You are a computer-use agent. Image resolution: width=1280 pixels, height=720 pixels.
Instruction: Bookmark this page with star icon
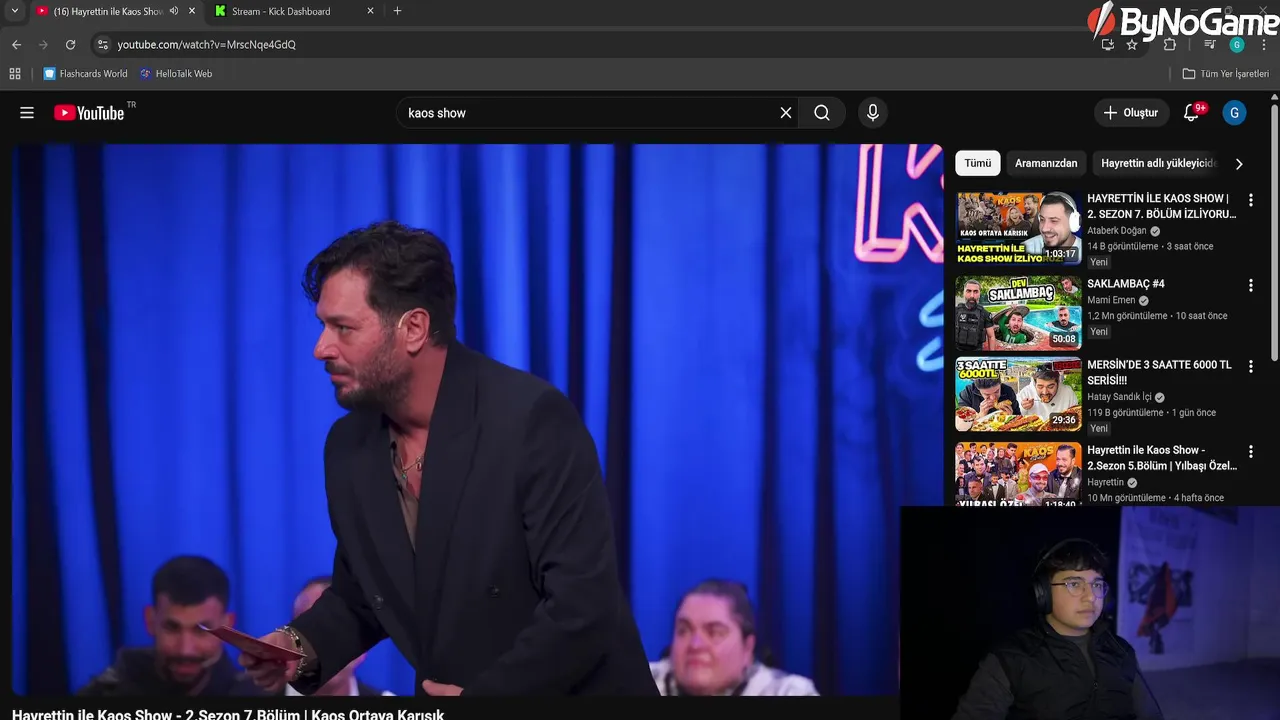click(x=1132, y=44)
